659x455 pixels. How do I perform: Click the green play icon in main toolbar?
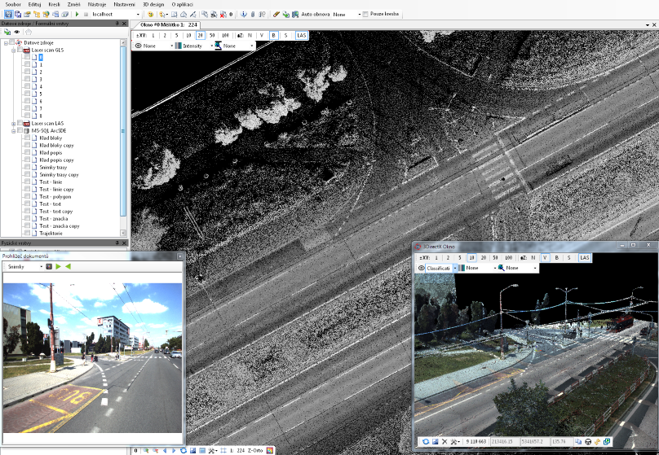[x=77, y=14]
